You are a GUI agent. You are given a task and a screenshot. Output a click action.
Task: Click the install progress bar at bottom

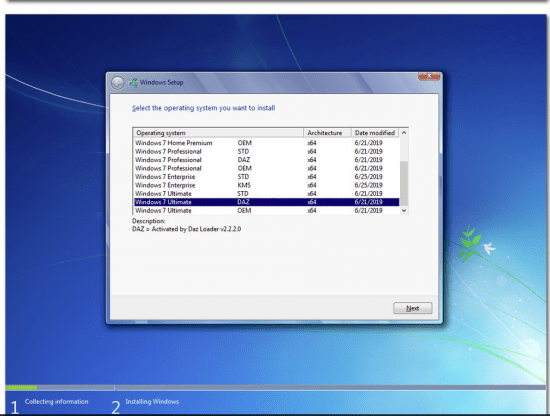tap(275, 388)
